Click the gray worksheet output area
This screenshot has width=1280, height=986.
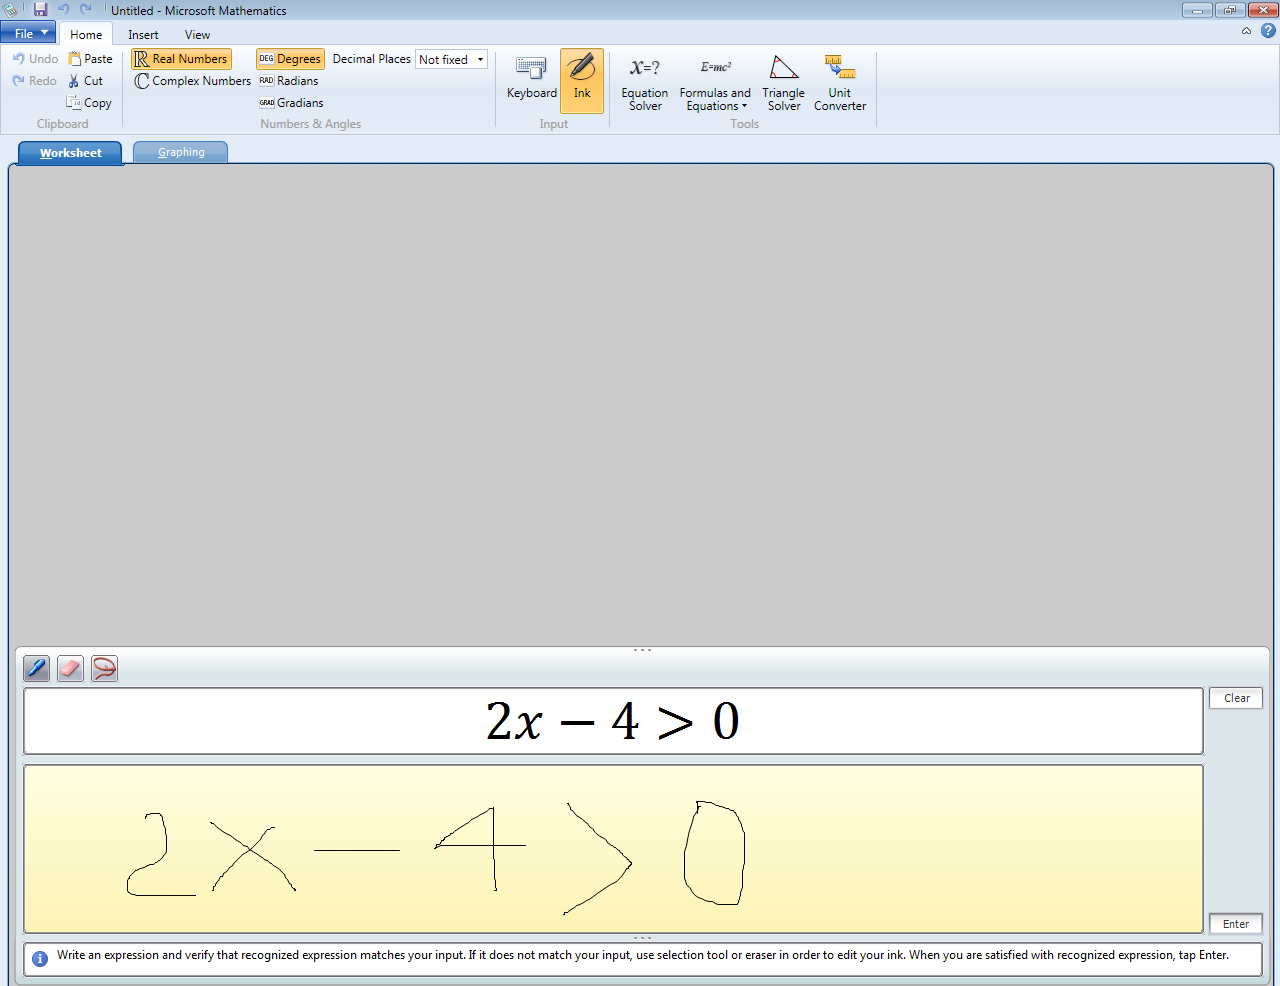pyautogui.click(x=641, y=404)
